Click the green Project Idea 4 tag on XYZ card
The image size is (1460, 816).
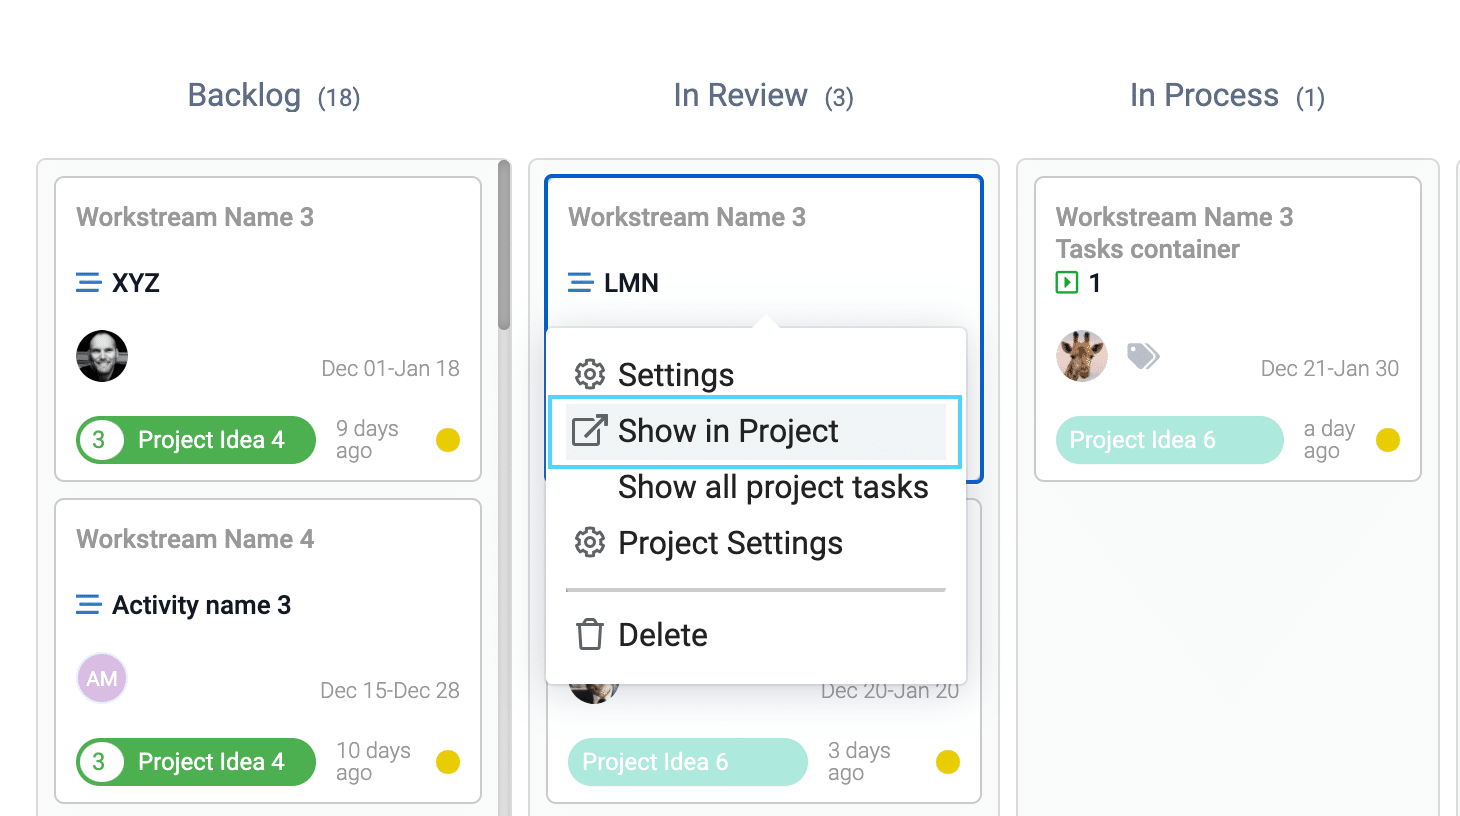click(196, 440)
